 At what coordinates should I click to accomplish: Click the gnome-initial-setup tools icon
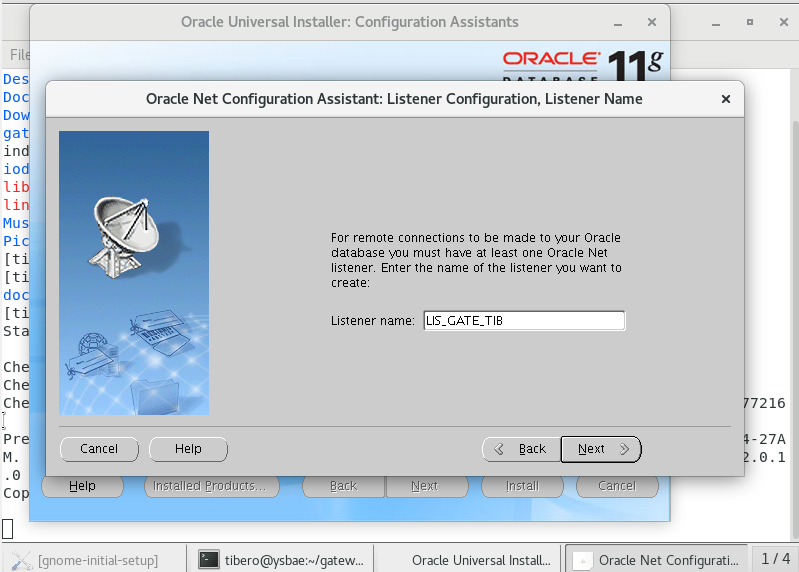(x=21, y=560)
